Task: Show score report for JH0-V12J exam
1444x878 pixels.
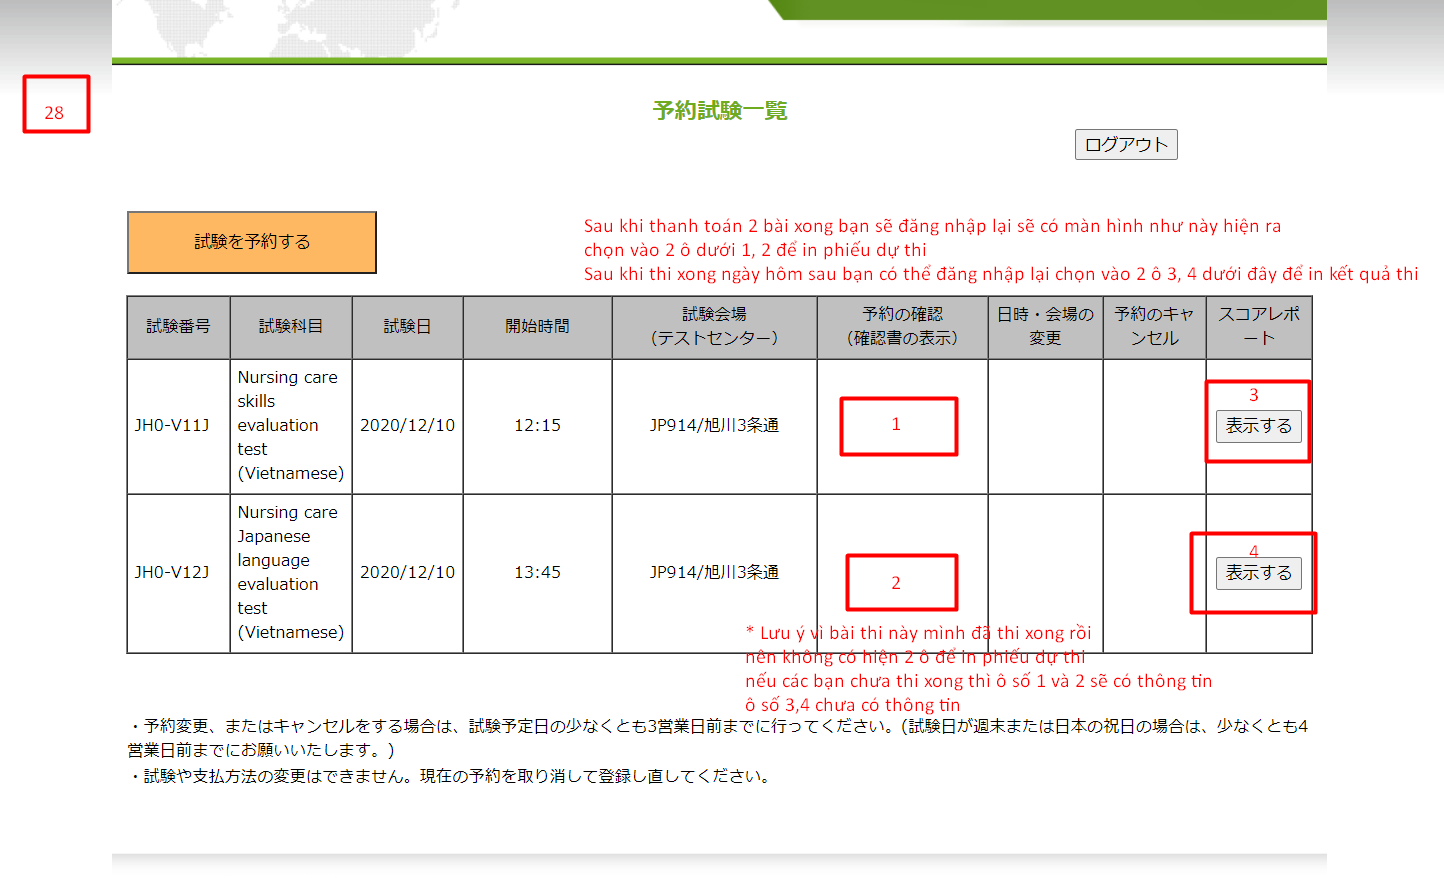Action: coord(1258,573)
